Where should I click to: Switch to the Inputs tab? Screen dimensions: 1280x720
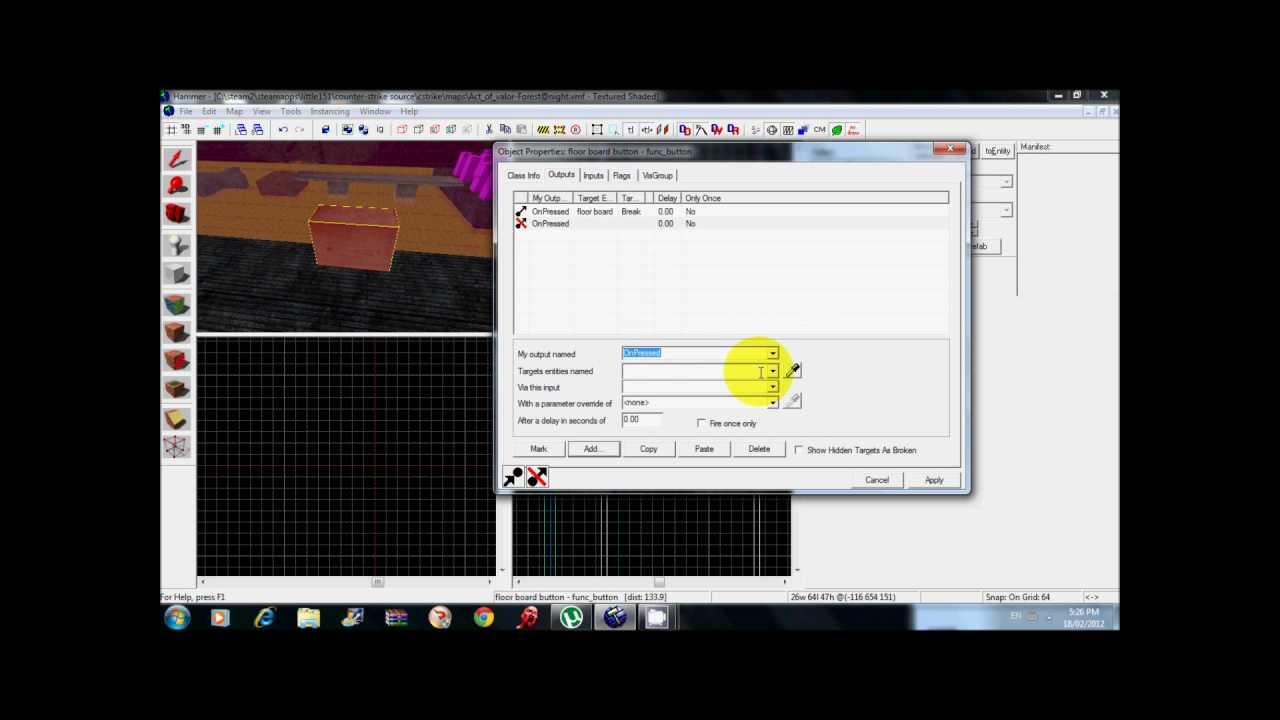593,176
